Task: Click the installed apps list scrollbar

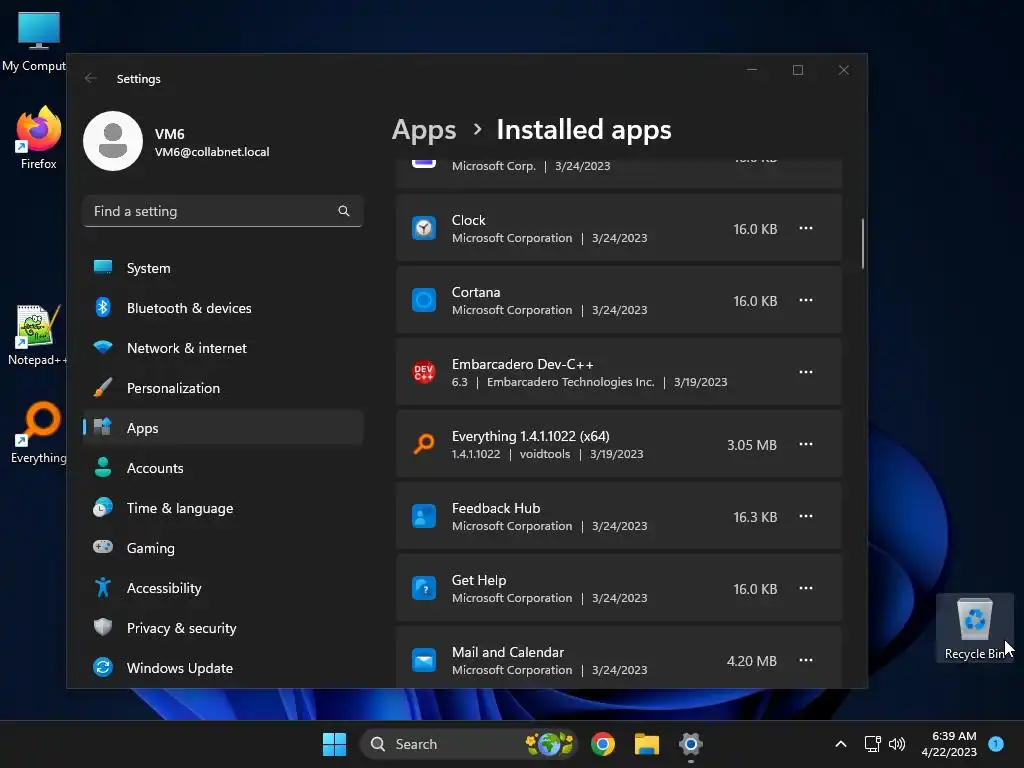Action: pos(863,244)
